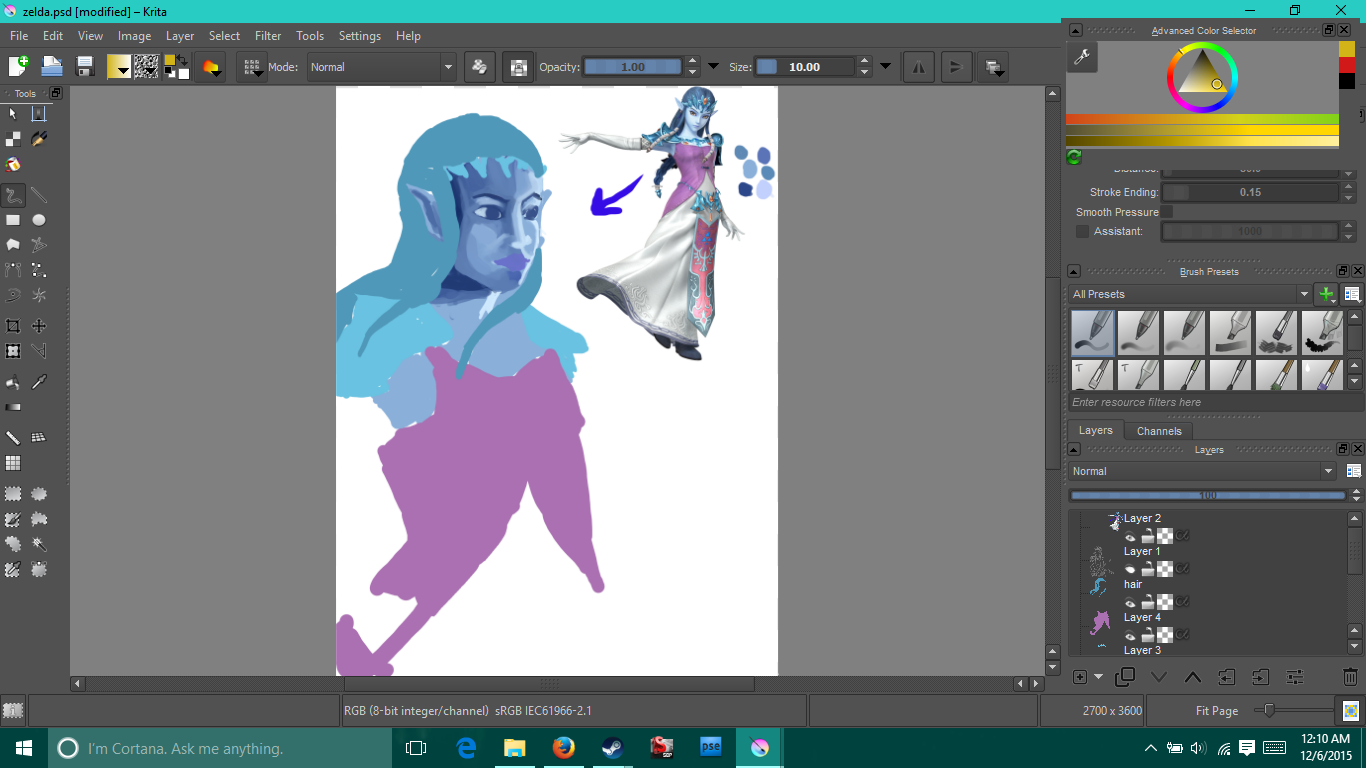The image size is (1366, 768).
Task: Switch to the Channels tab
Action: pyautogui.click(x=1159, y=431)
